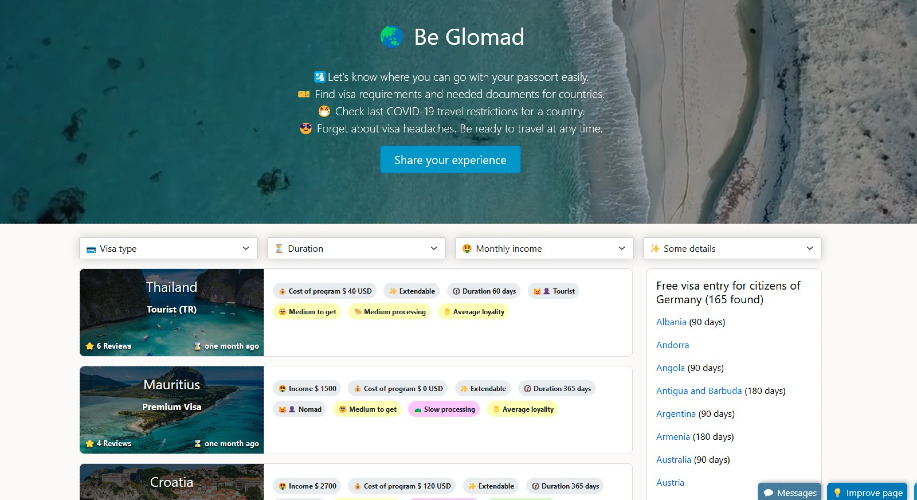Click the Visa type chevron arrow

[x=246, y=249]
